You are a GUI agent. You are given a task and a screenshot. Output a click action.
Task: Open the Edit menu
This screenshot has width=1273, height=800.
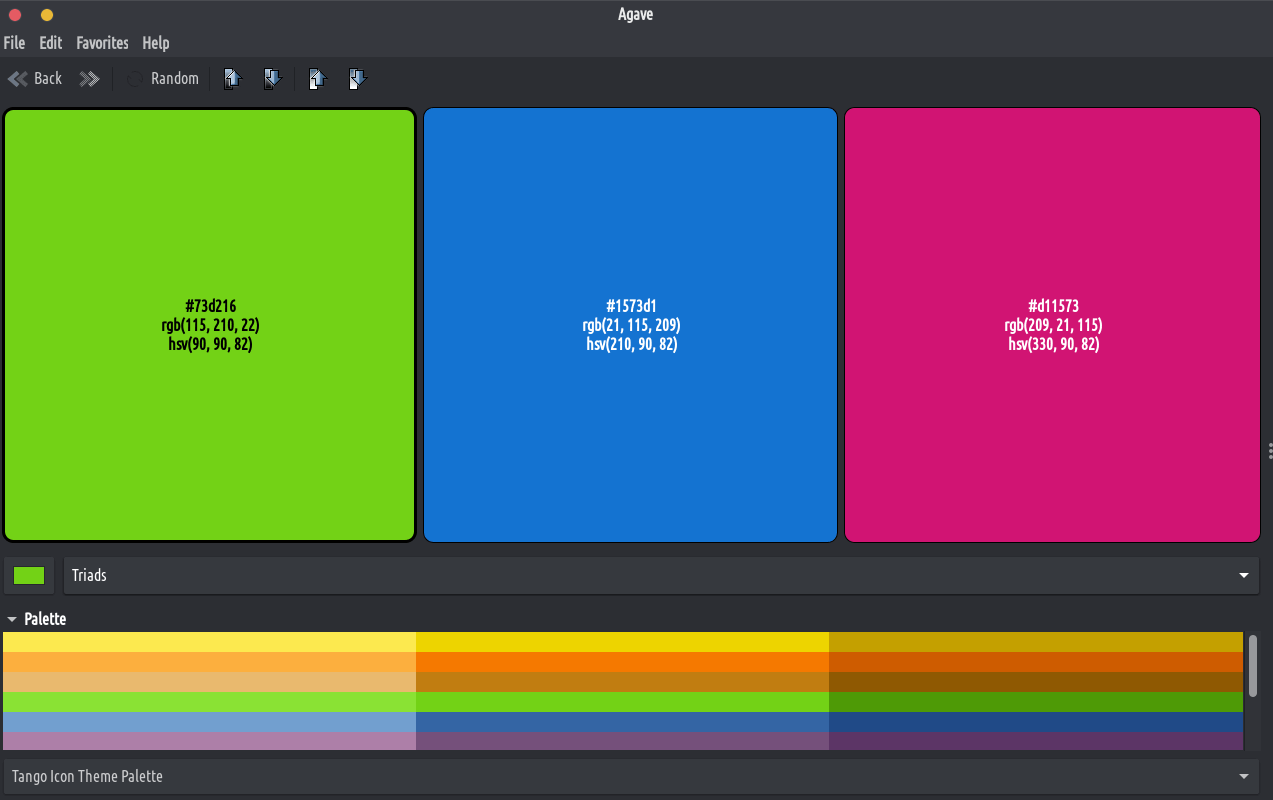[x=50, y=43]
